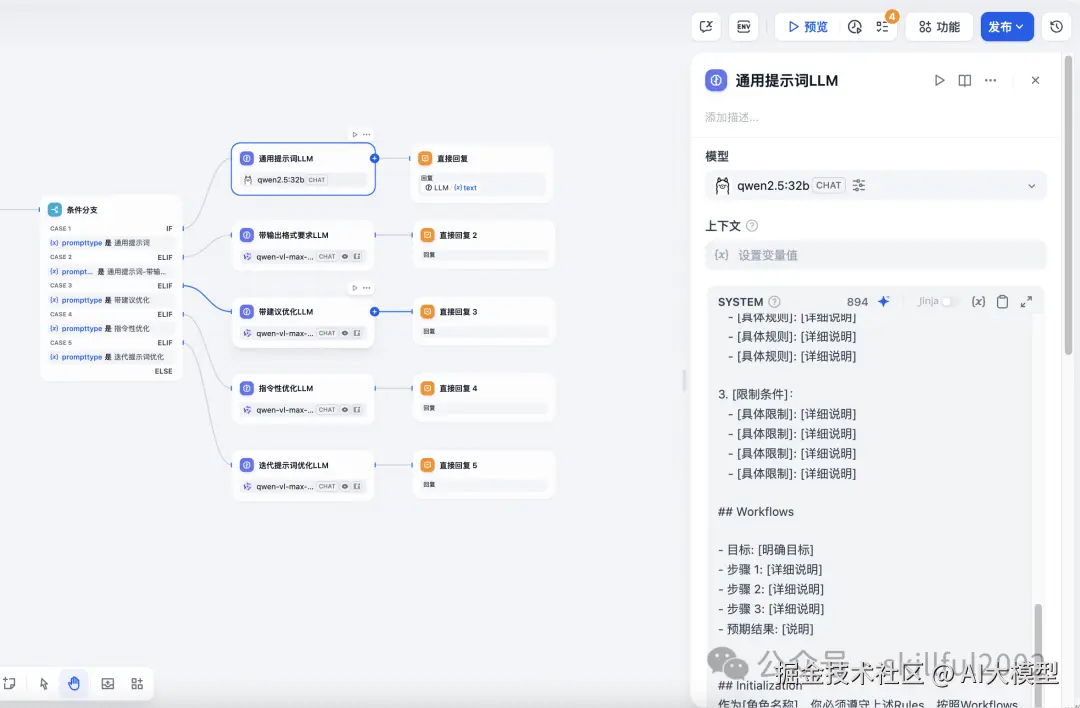Click the 预览 preview button
Image resolution: width=1080 pixels, height=708 pixels.
tap(806, 26)
